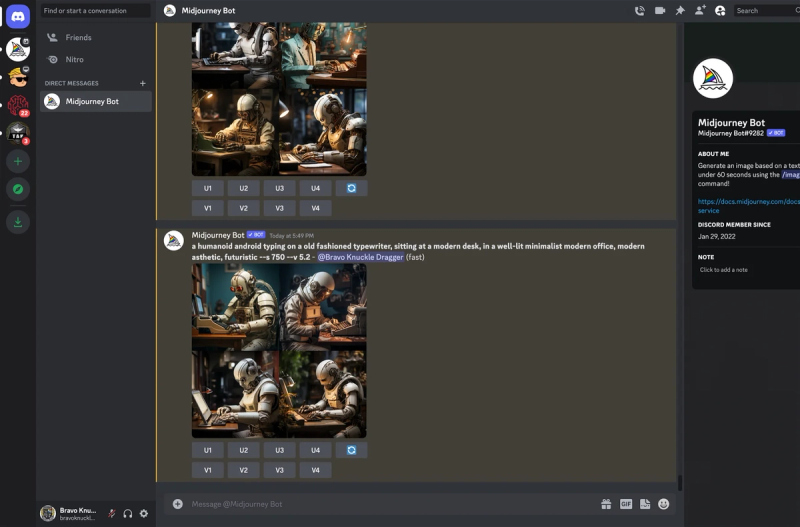Add a server with plus icon
Screen dimensions: 800x527
tap(18, 162)
